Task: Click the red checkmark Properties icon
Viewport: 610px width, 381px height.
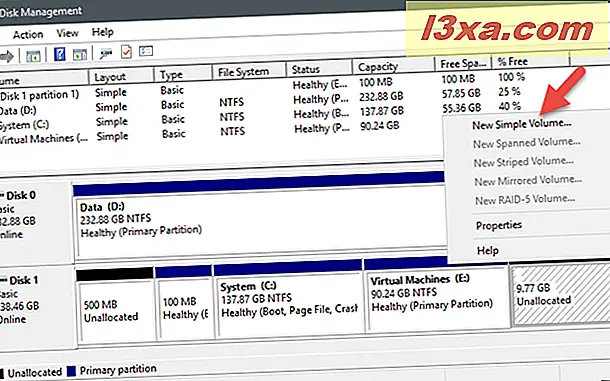Action: pos(126,51)
